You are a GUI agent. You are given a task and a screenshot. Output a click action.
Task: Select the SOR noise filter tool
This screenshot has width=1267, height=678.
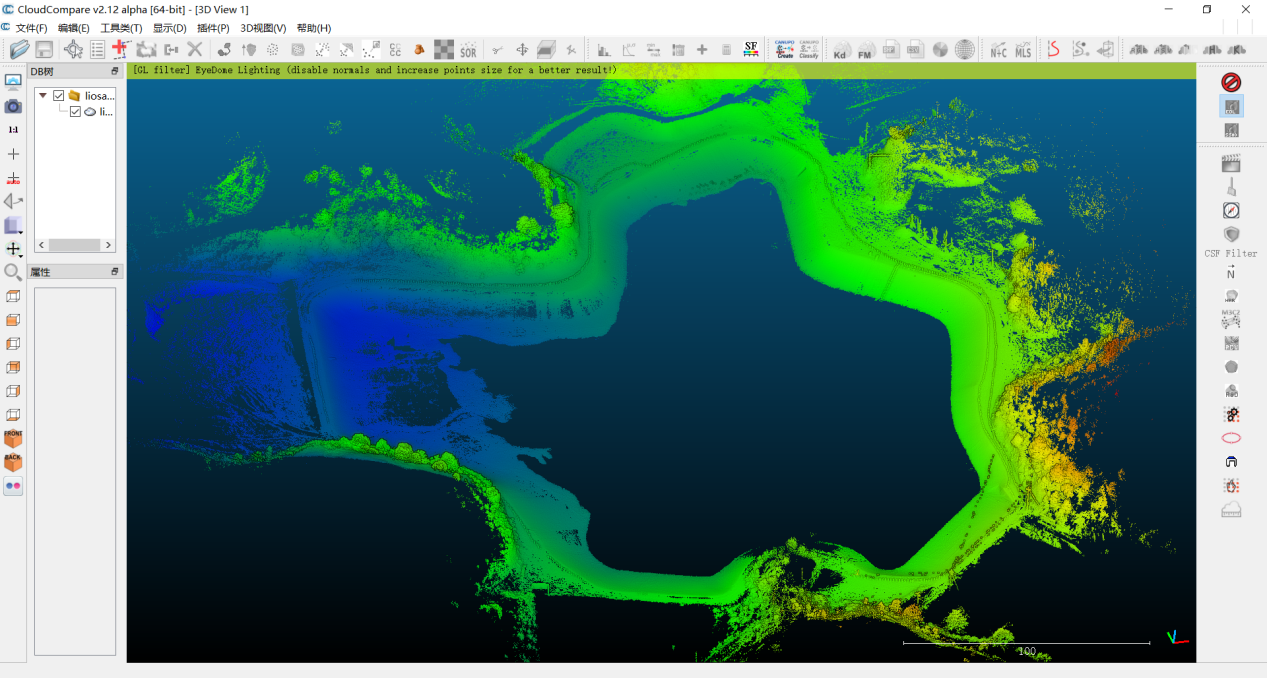(468, 50)
